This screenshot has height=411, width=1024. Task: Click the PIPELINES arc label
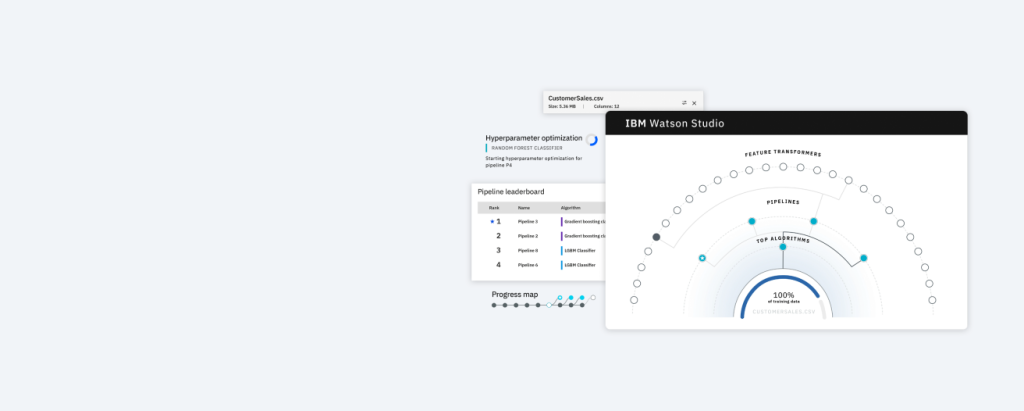pos(783,202)
